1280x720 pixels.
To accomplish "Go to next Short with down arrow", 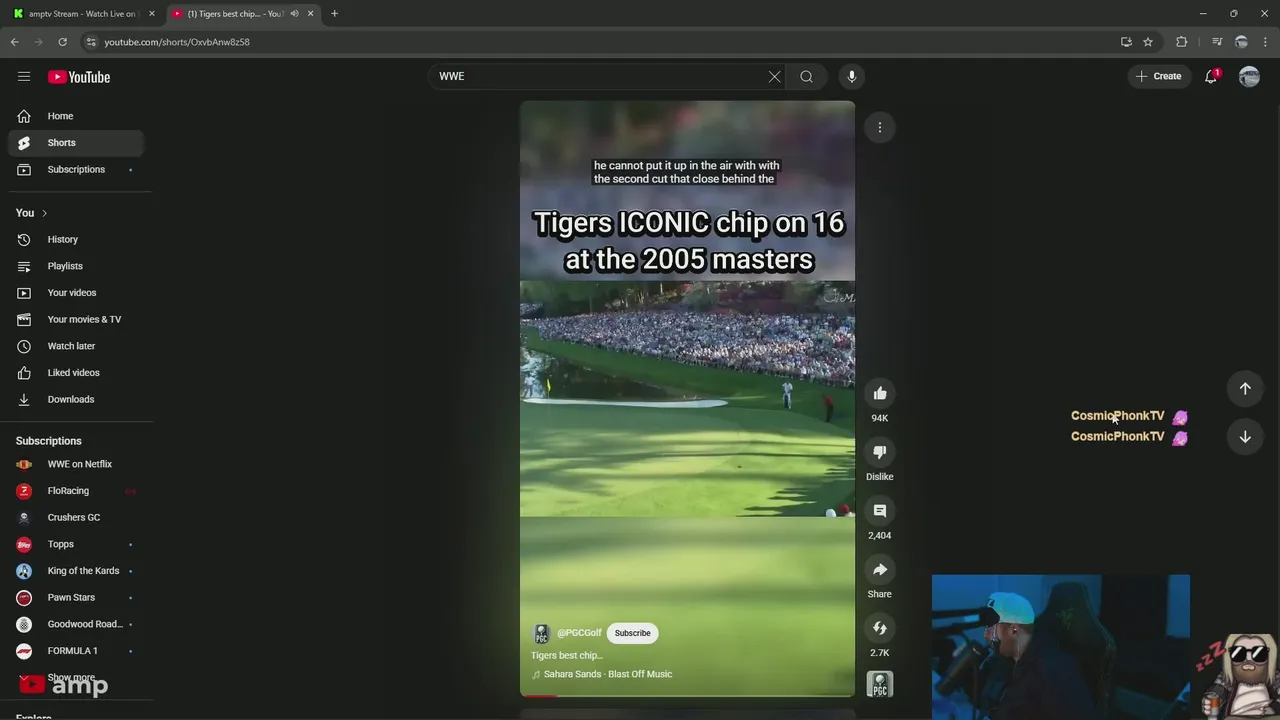I will click(1245, 437).
